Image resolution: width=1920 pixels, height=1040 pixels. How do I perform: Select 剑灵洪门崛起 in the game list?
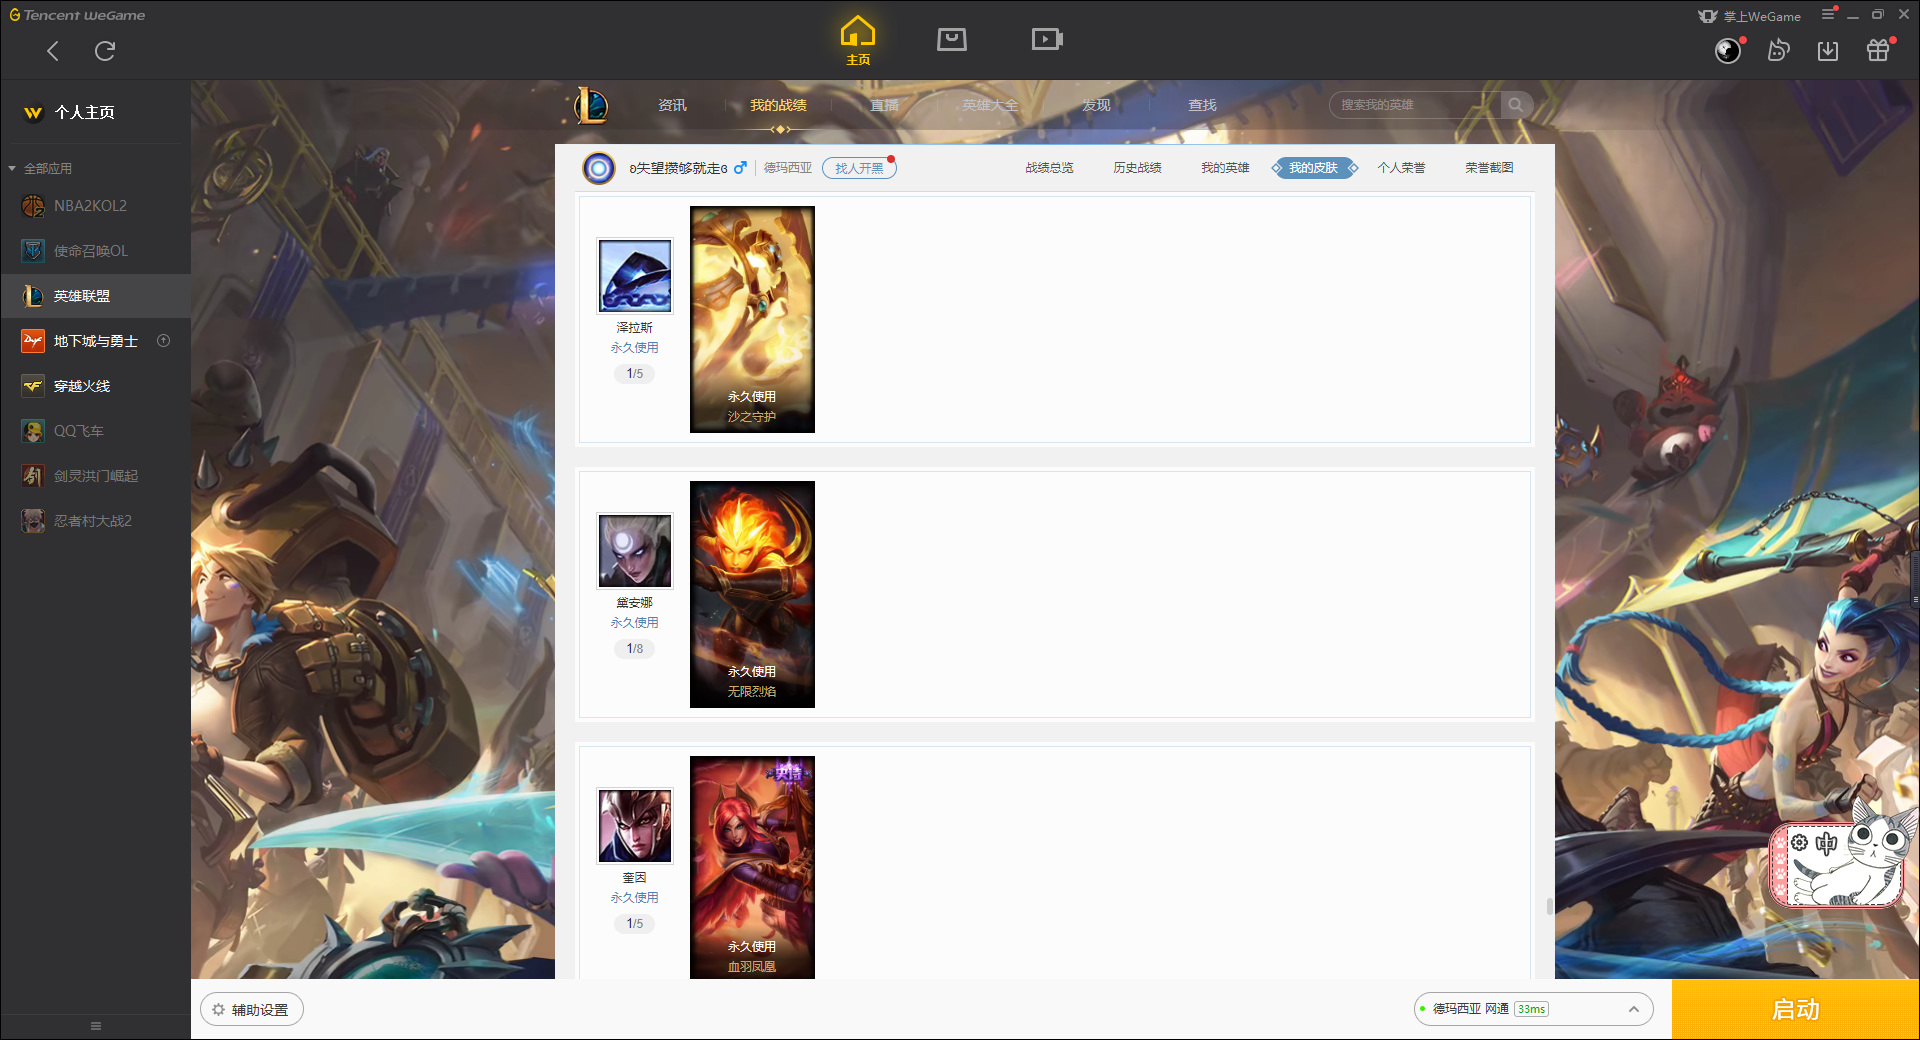click(95, 476)
